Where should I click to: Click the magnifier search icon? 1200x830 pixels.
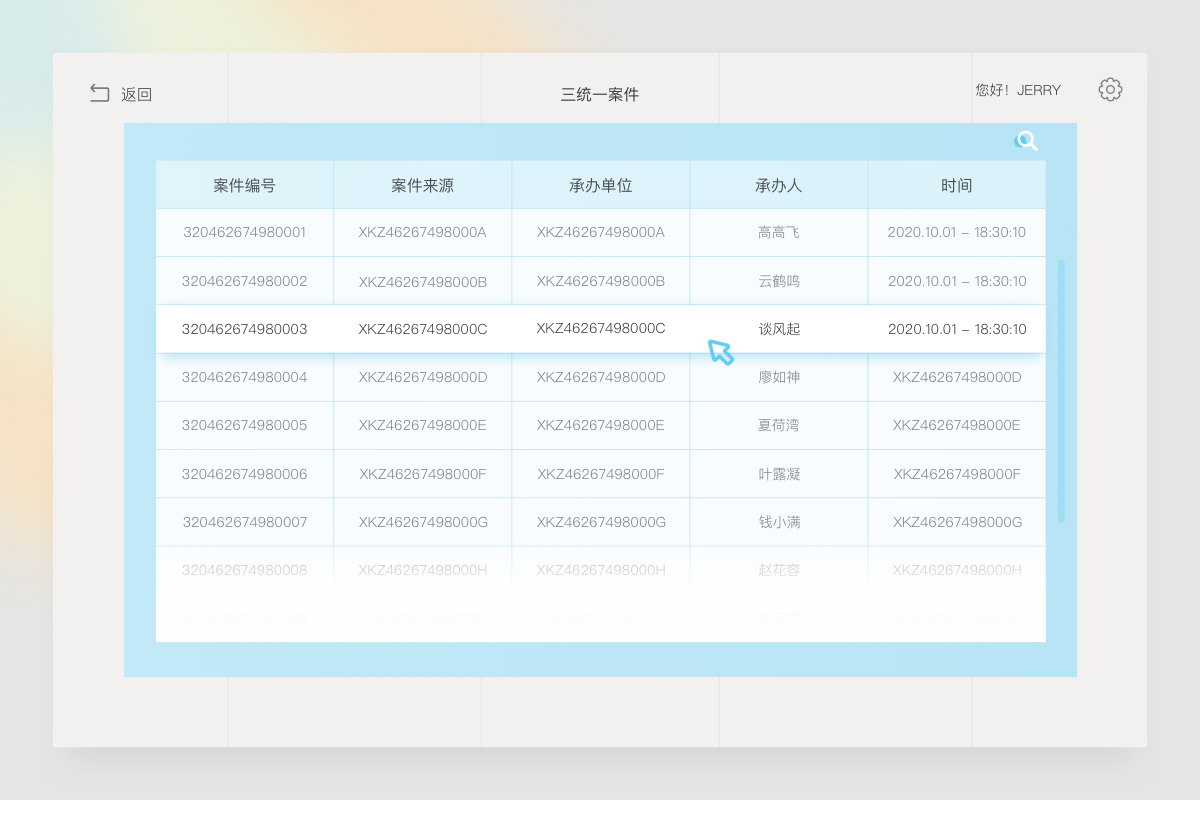tap(1026, 141)
